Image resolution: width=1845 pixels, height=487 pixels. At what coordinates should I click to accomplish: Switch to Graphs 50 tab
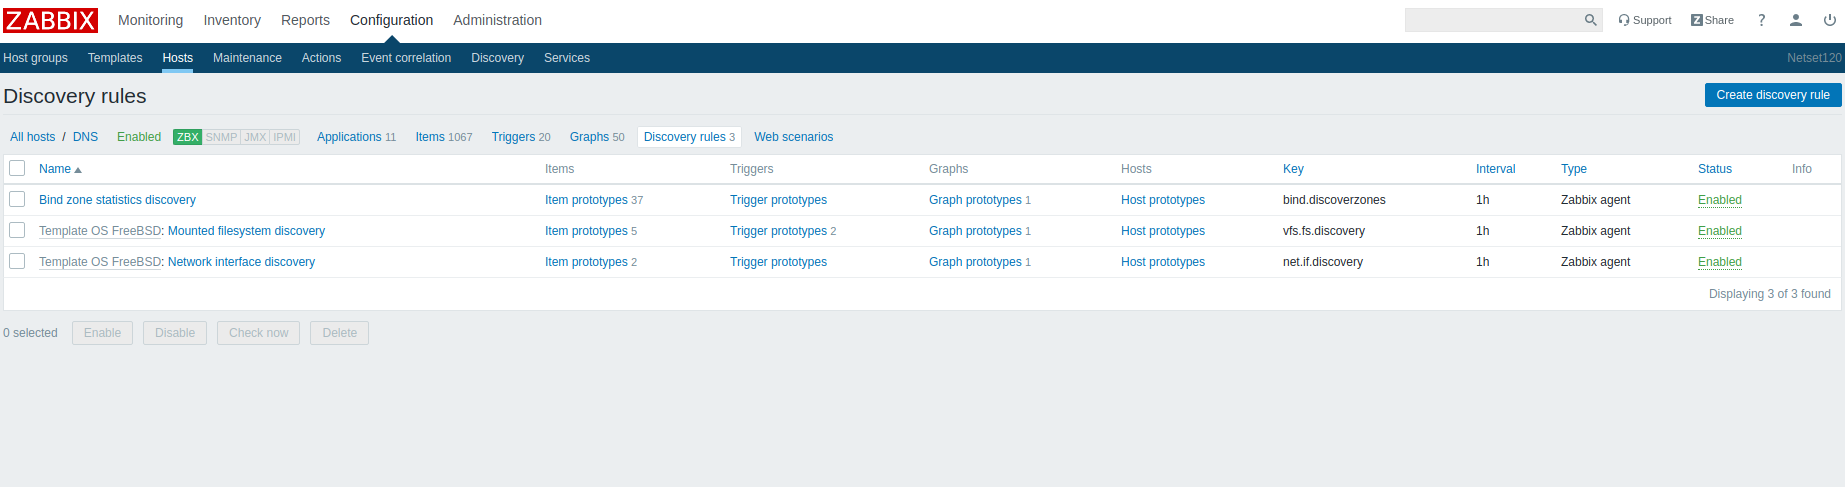pos(597,137)
